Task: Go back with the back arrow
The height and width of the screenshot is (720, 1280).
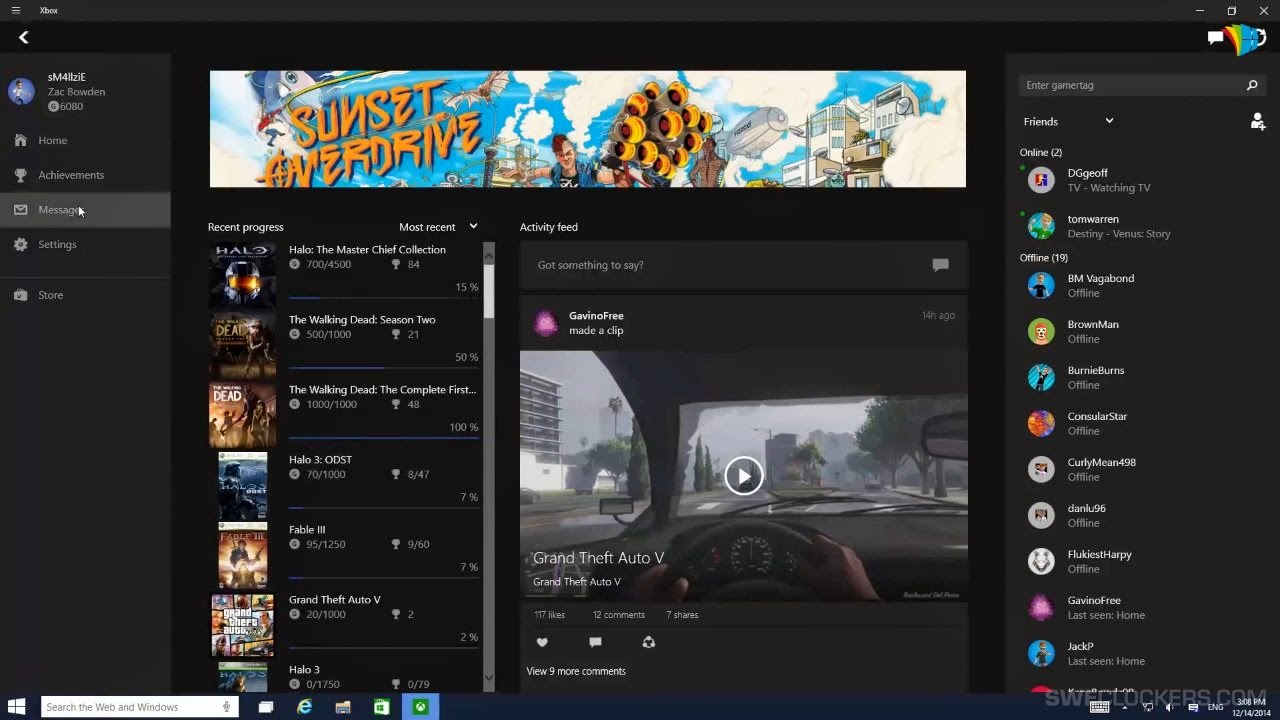Action: tap(24, 37)
